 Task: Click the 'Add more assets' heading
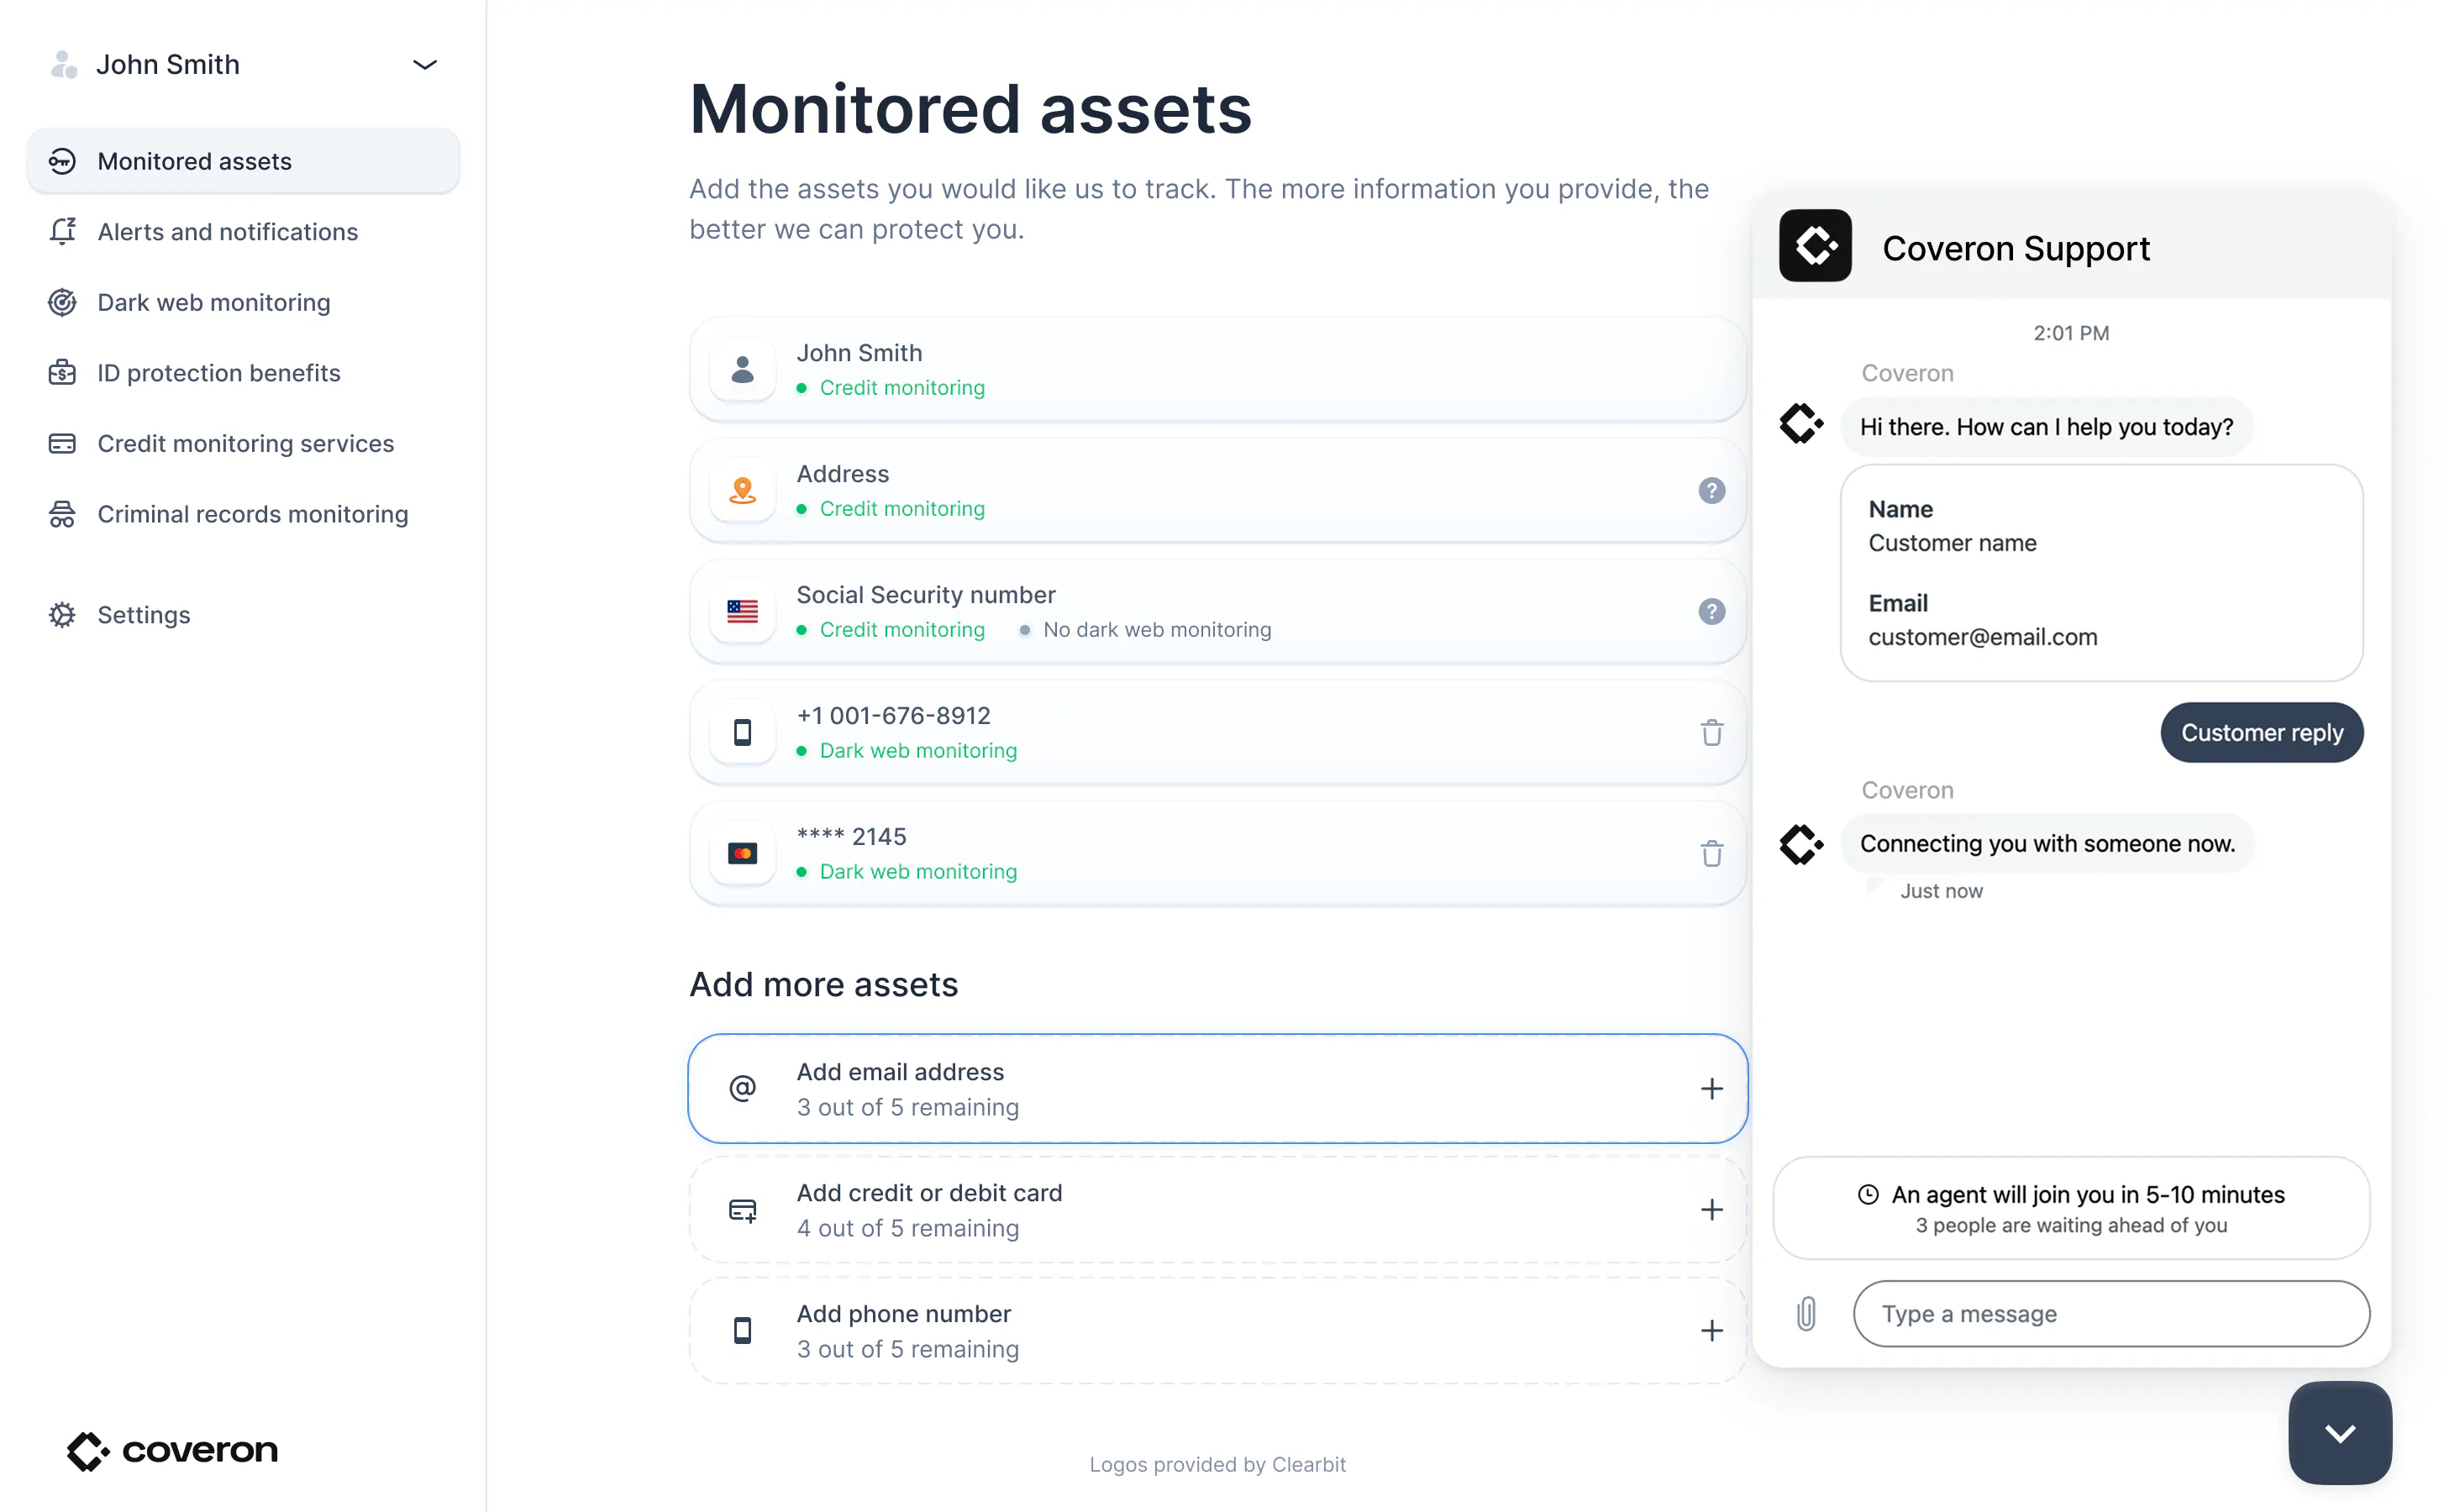824,985
